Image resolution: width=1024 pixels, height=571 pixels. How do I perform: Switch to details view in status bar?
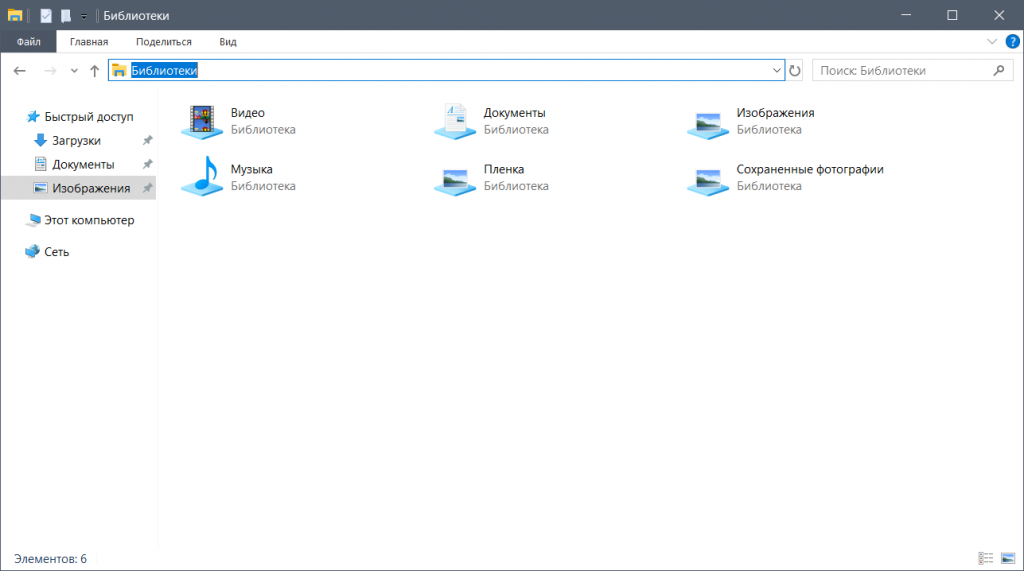coord(986,558)
